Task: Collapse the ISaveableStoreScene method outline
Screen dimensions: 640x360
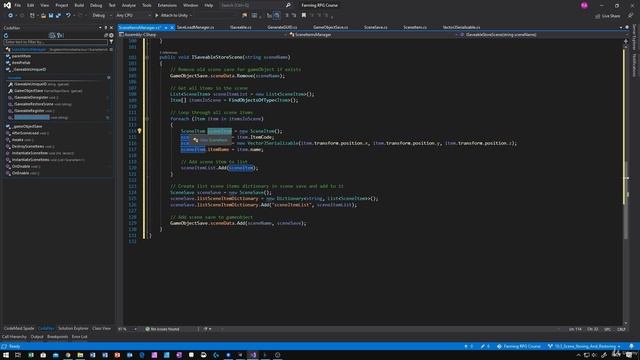Action: tap(147, 57)
